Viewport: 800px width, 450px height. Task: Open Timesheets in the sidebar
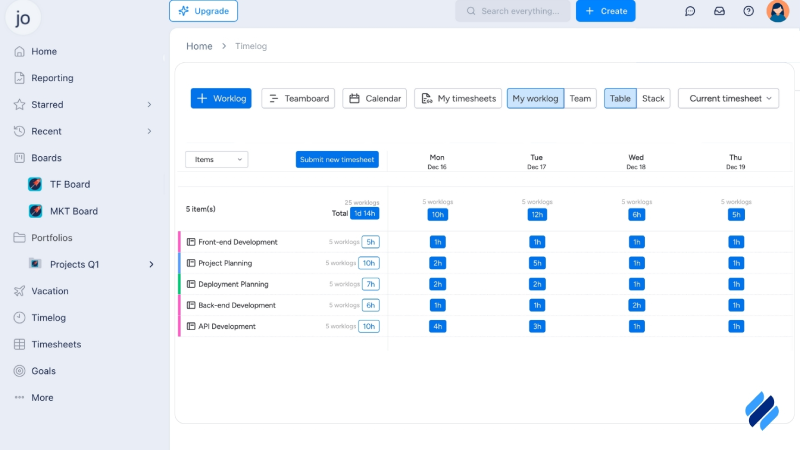(56, 344)
